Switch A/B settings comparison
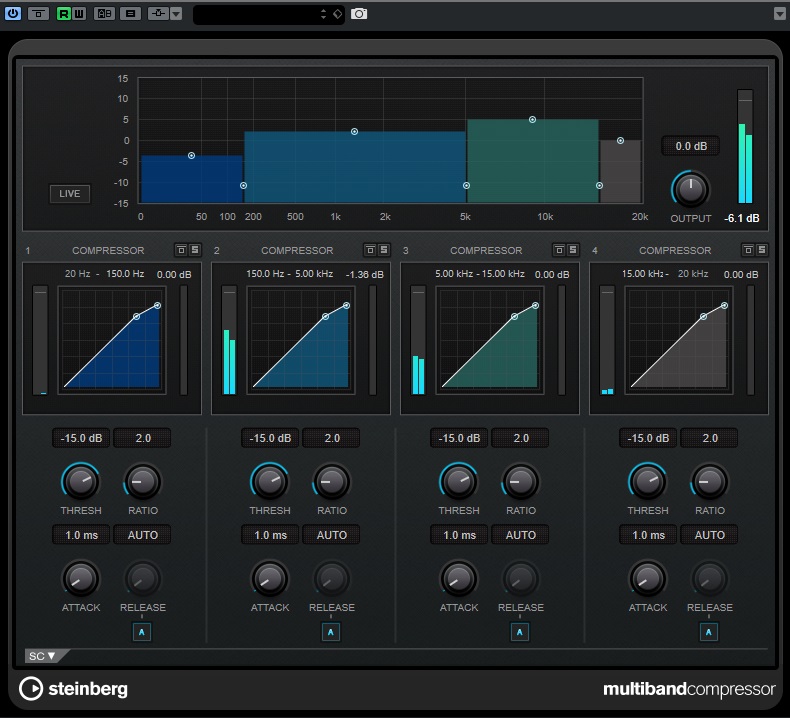 point(104,14)
